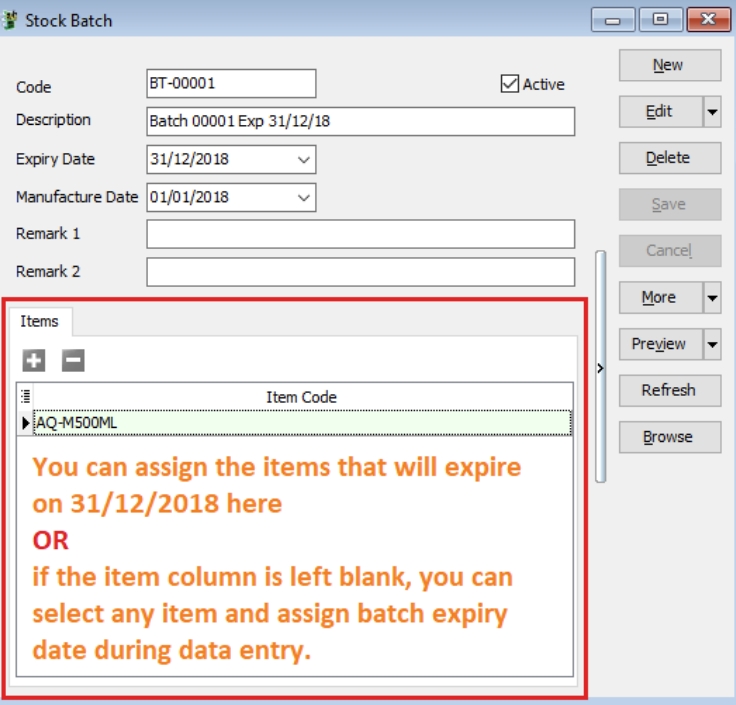Click the Stock Batch window title icon
The height and width of the screenshot is (705, 736).
click(x=12, y=20)
